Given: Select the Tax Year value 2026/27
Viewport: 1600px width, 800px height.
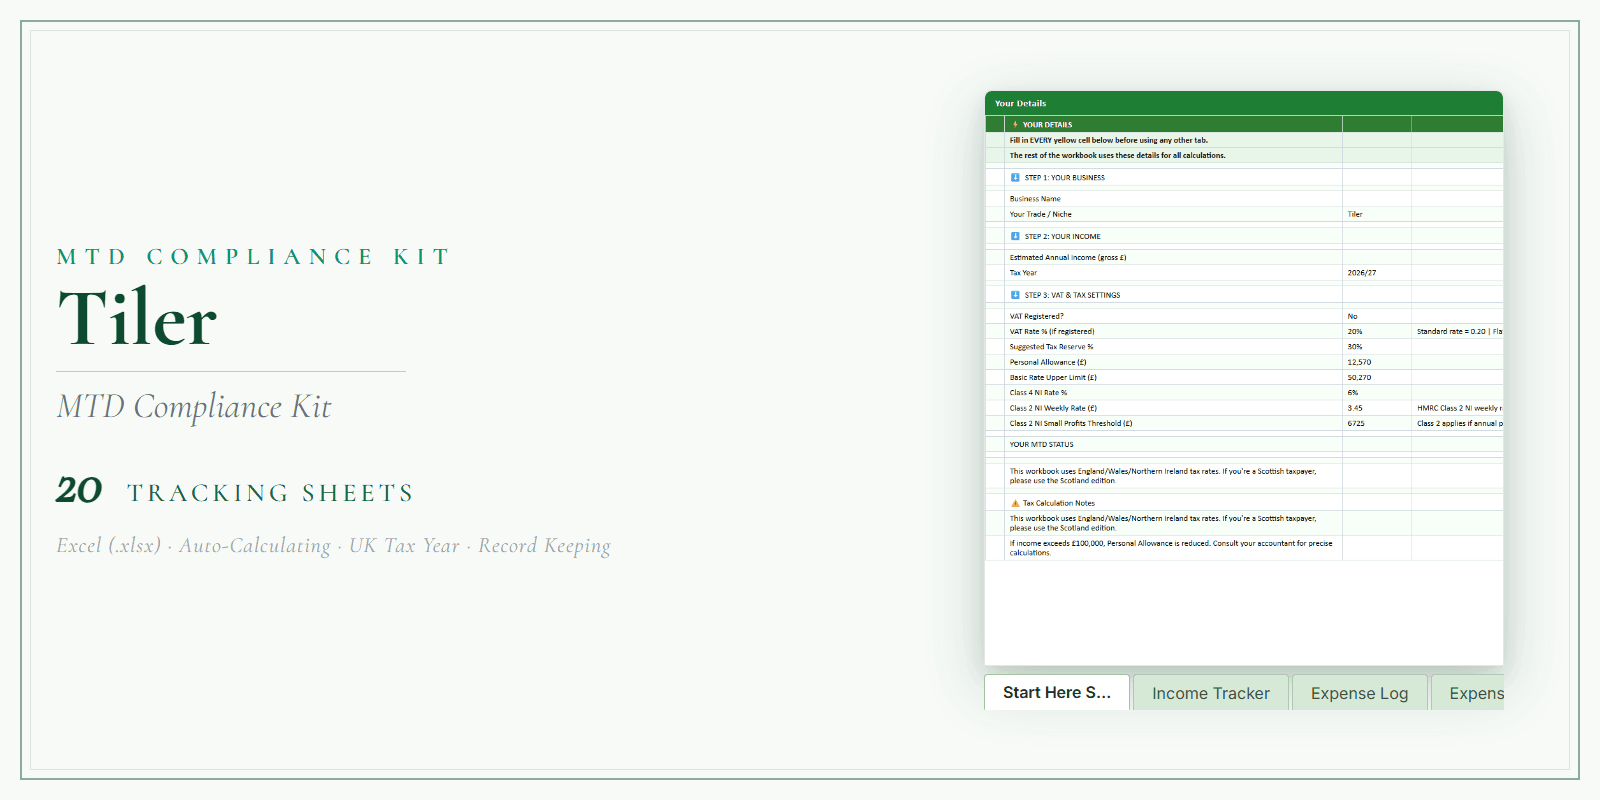Looking at the screenshot, I should coord(1376,272).
